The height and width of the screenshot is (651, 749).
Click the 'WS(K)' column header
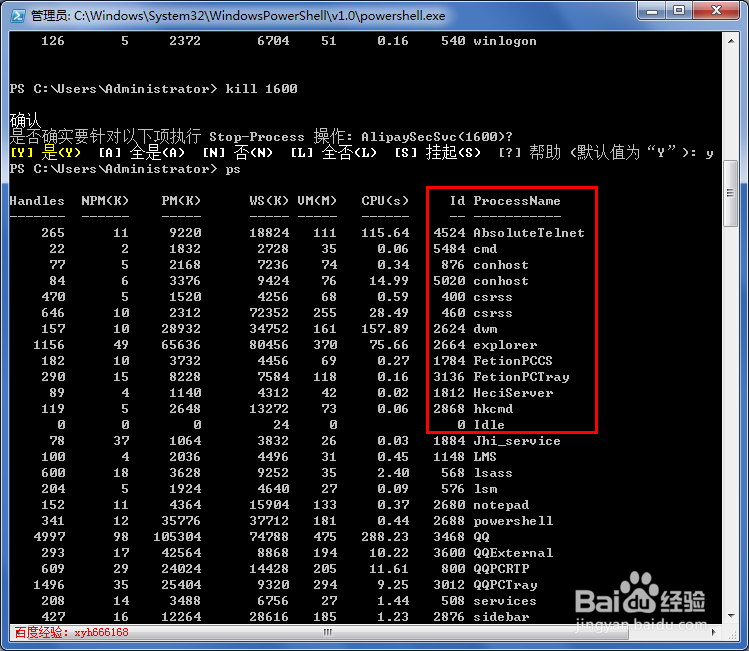coord(269,201)
